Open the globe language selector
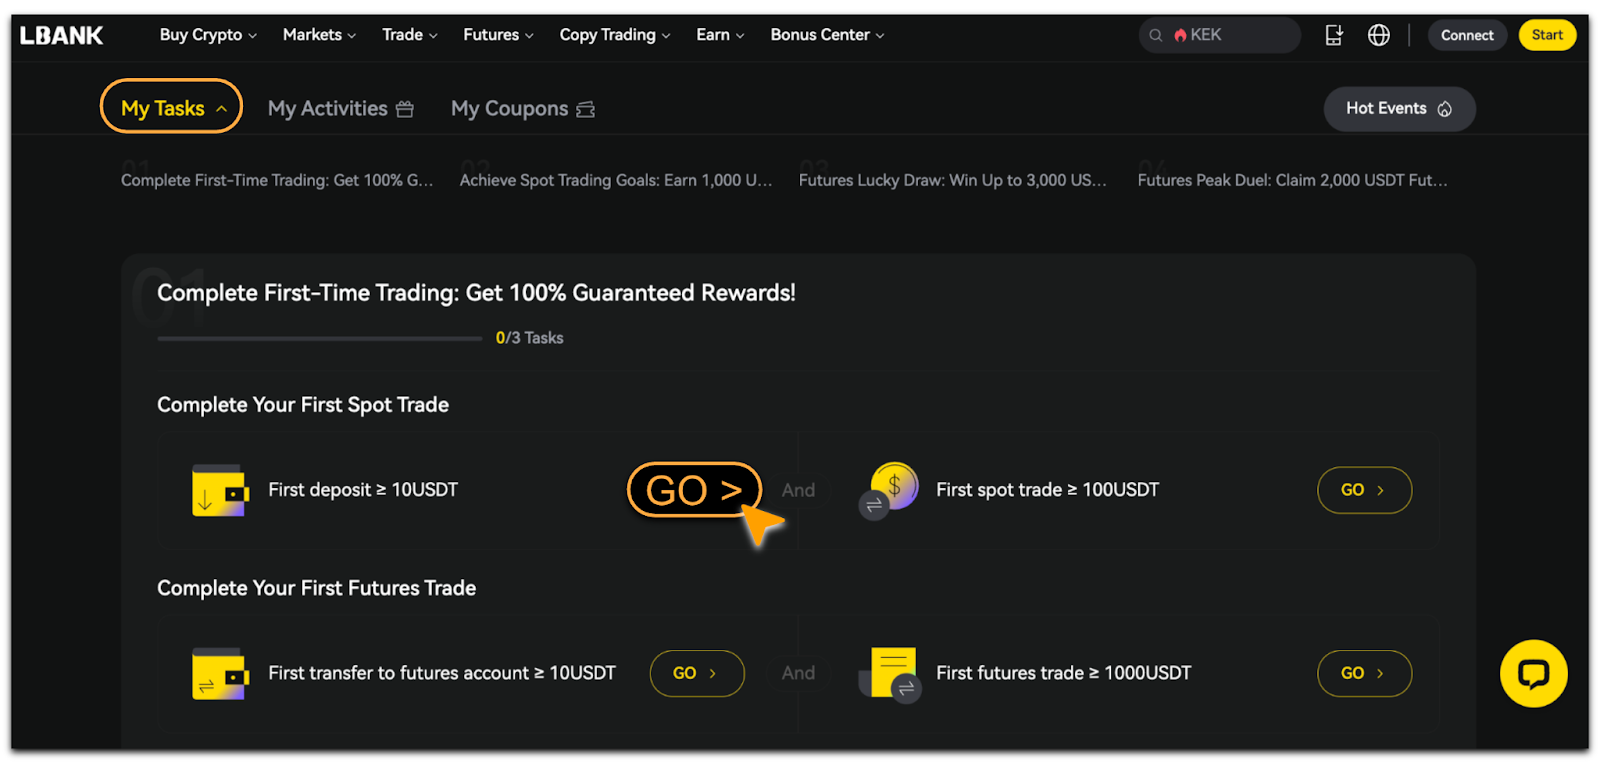 pyautogui.click(x=1379, y=35)
